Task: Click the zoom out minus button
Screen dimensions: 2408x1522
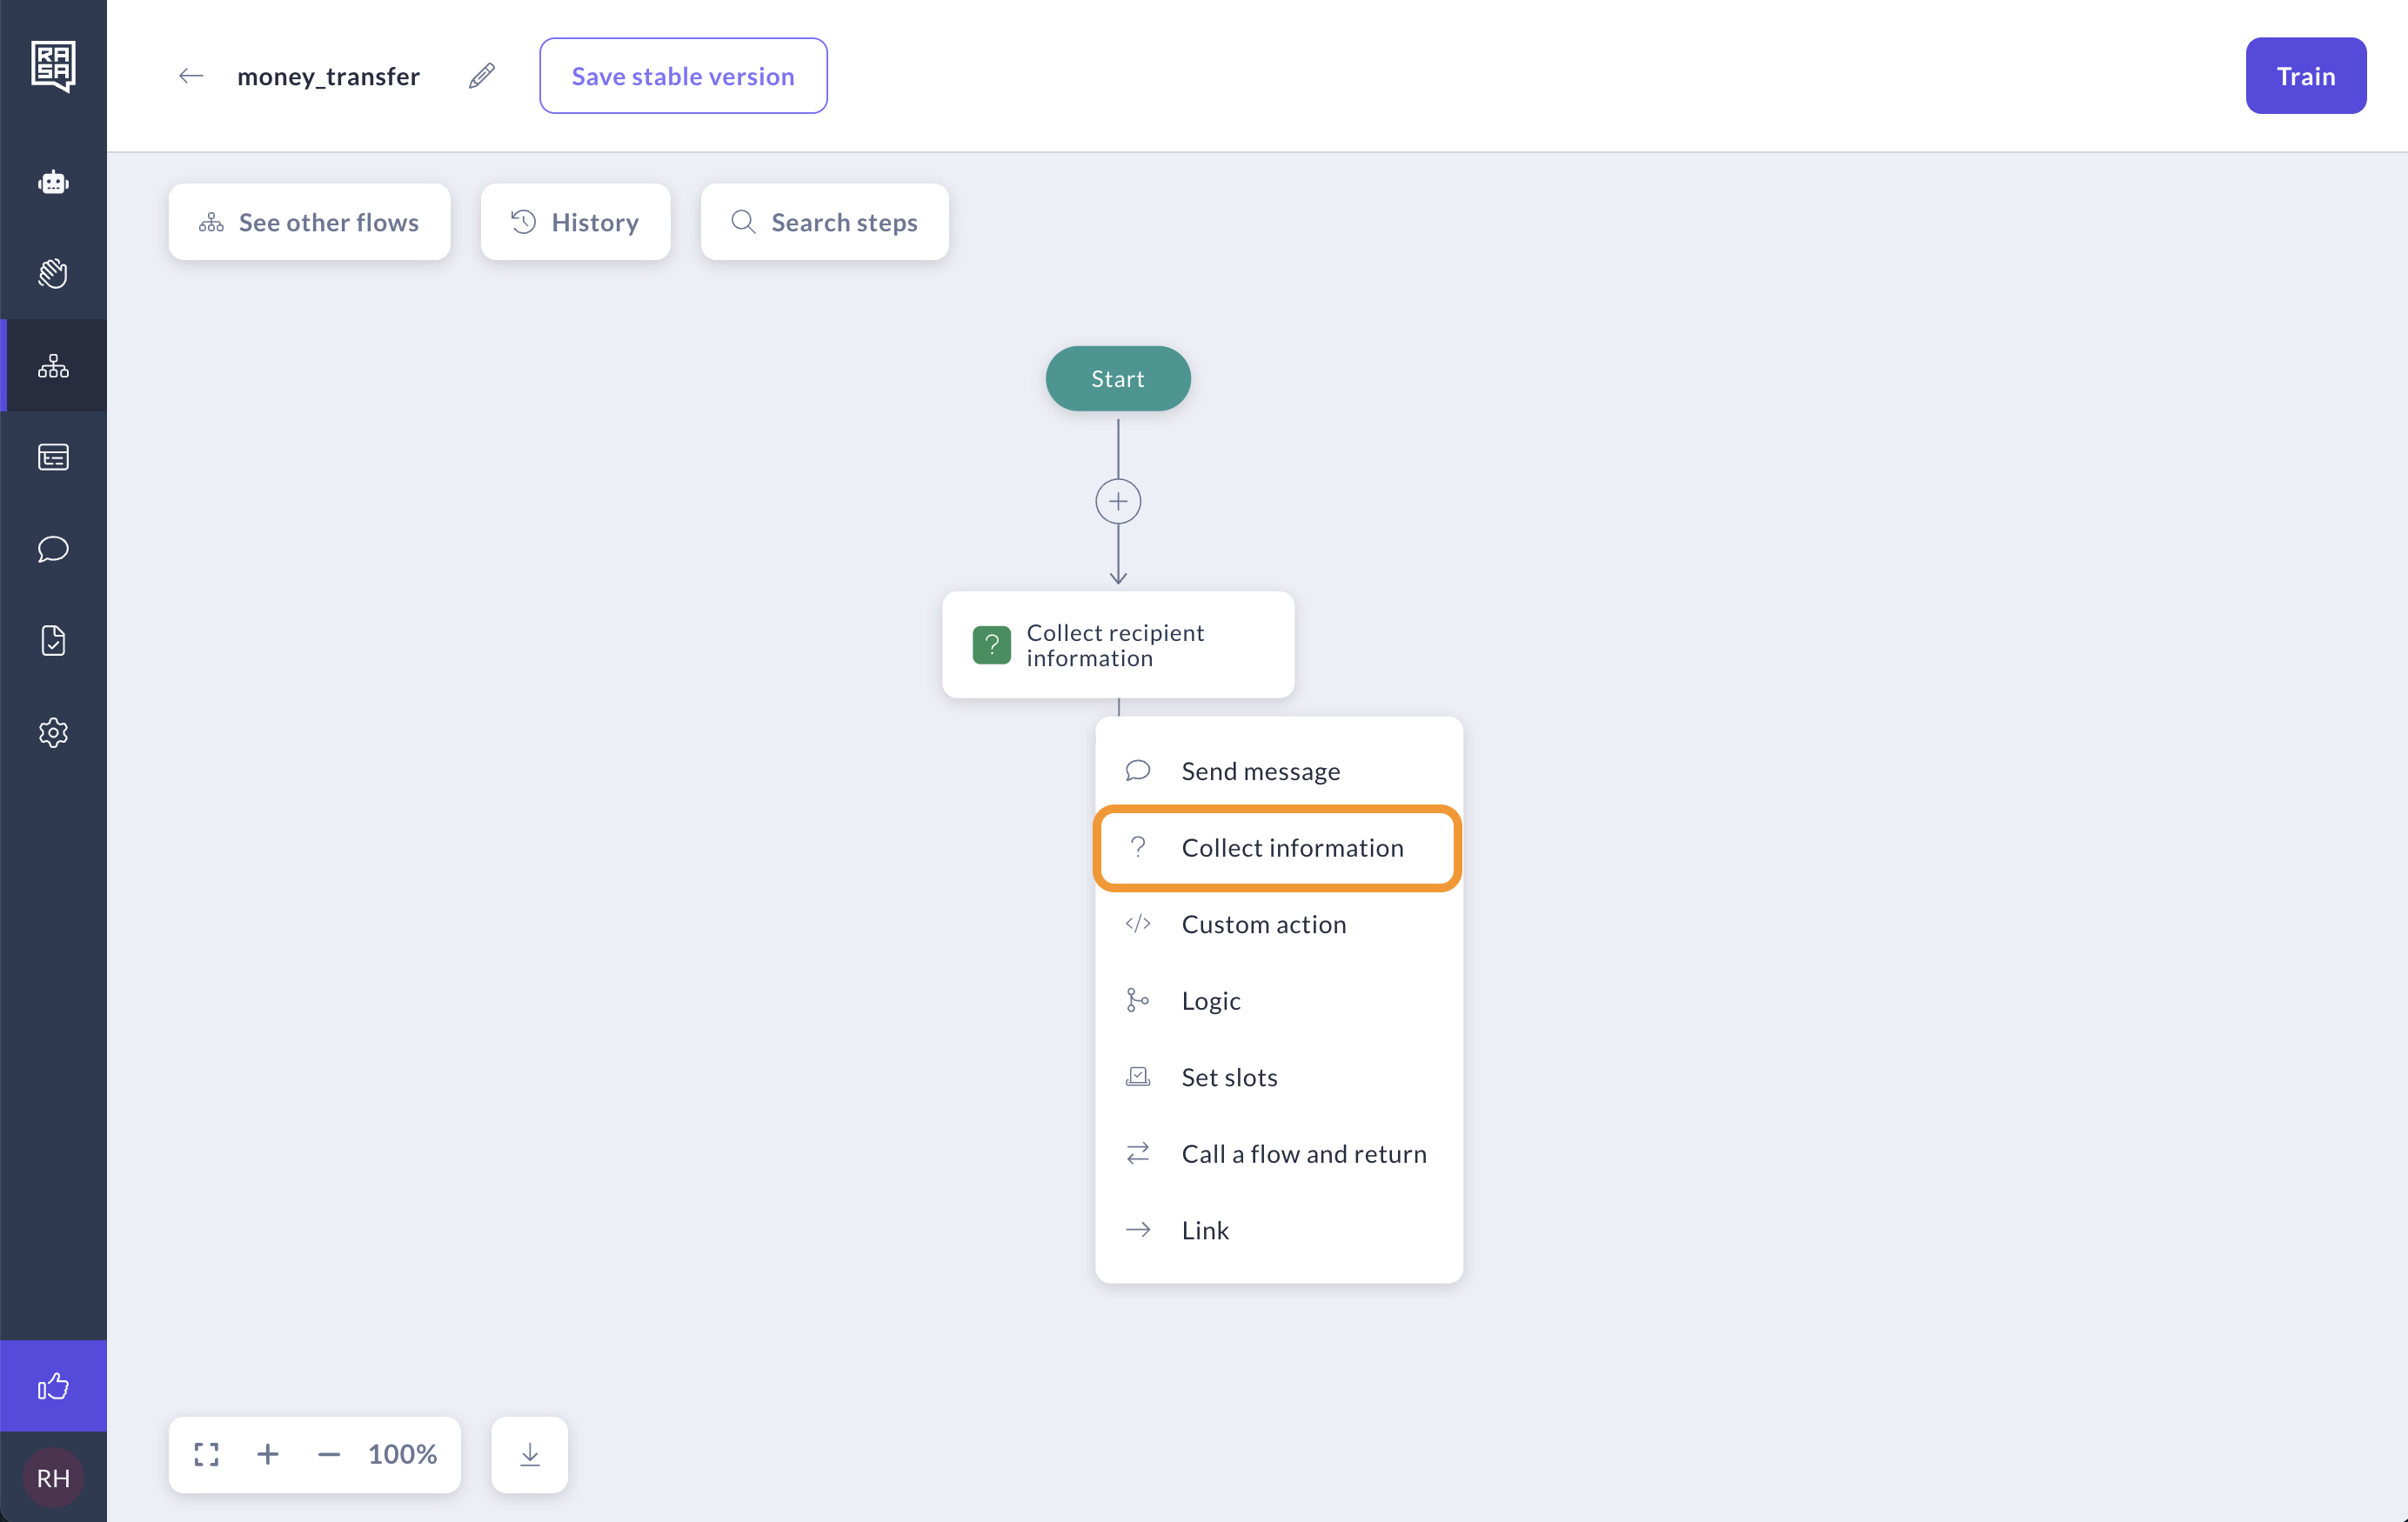Action: click(x=328, y=1454)
